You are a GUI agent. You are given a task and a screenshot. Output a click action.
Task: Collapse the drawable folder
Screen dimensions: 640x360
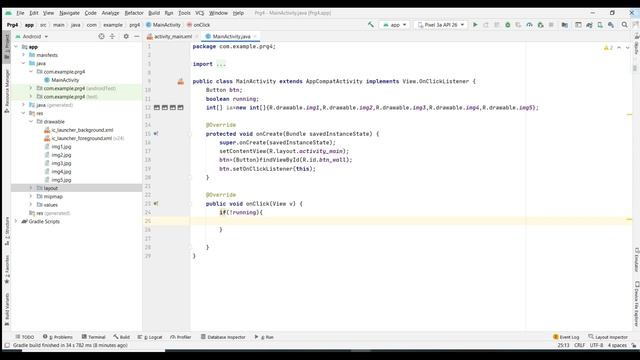click(31, 122)
